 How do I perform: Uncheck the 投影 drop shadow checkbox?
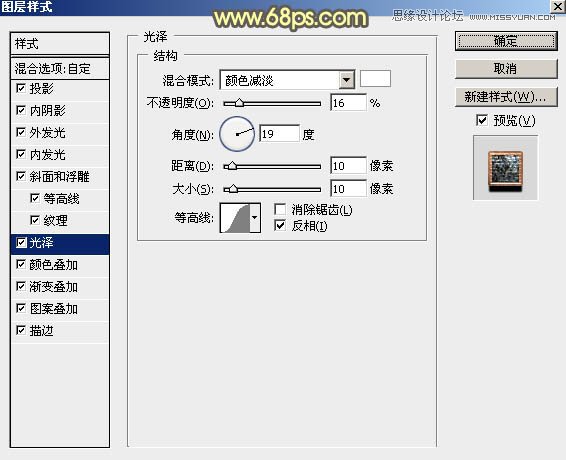[x=21, y=88]
